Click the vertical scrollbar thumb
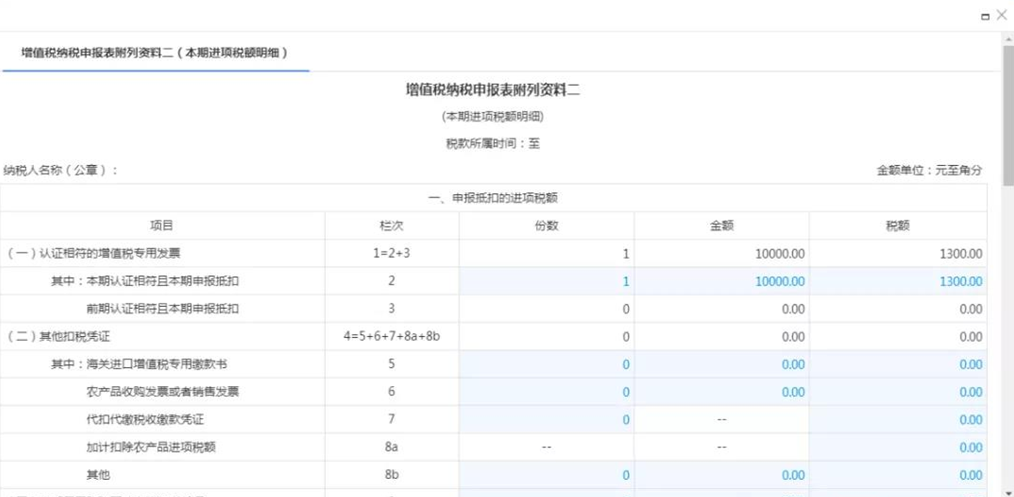This screenshot has width=1014, height=497. tap(1008, 116)
